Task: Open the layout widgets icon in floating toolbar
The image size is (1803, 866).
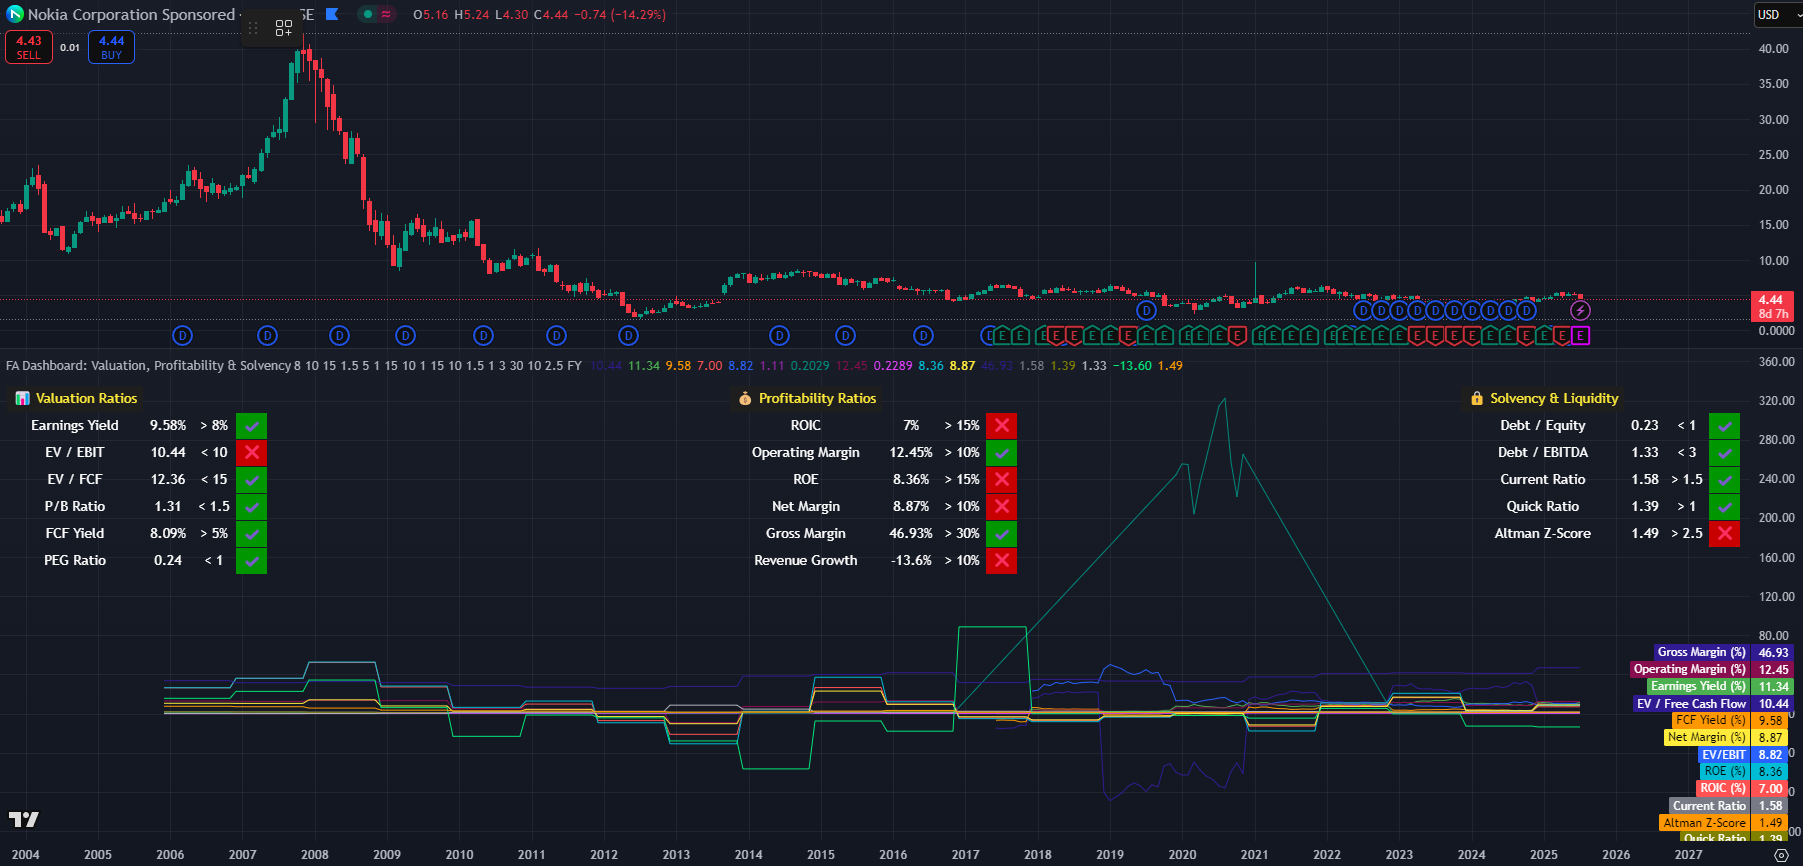Action: pyautogui.click(x=284, y=28)
